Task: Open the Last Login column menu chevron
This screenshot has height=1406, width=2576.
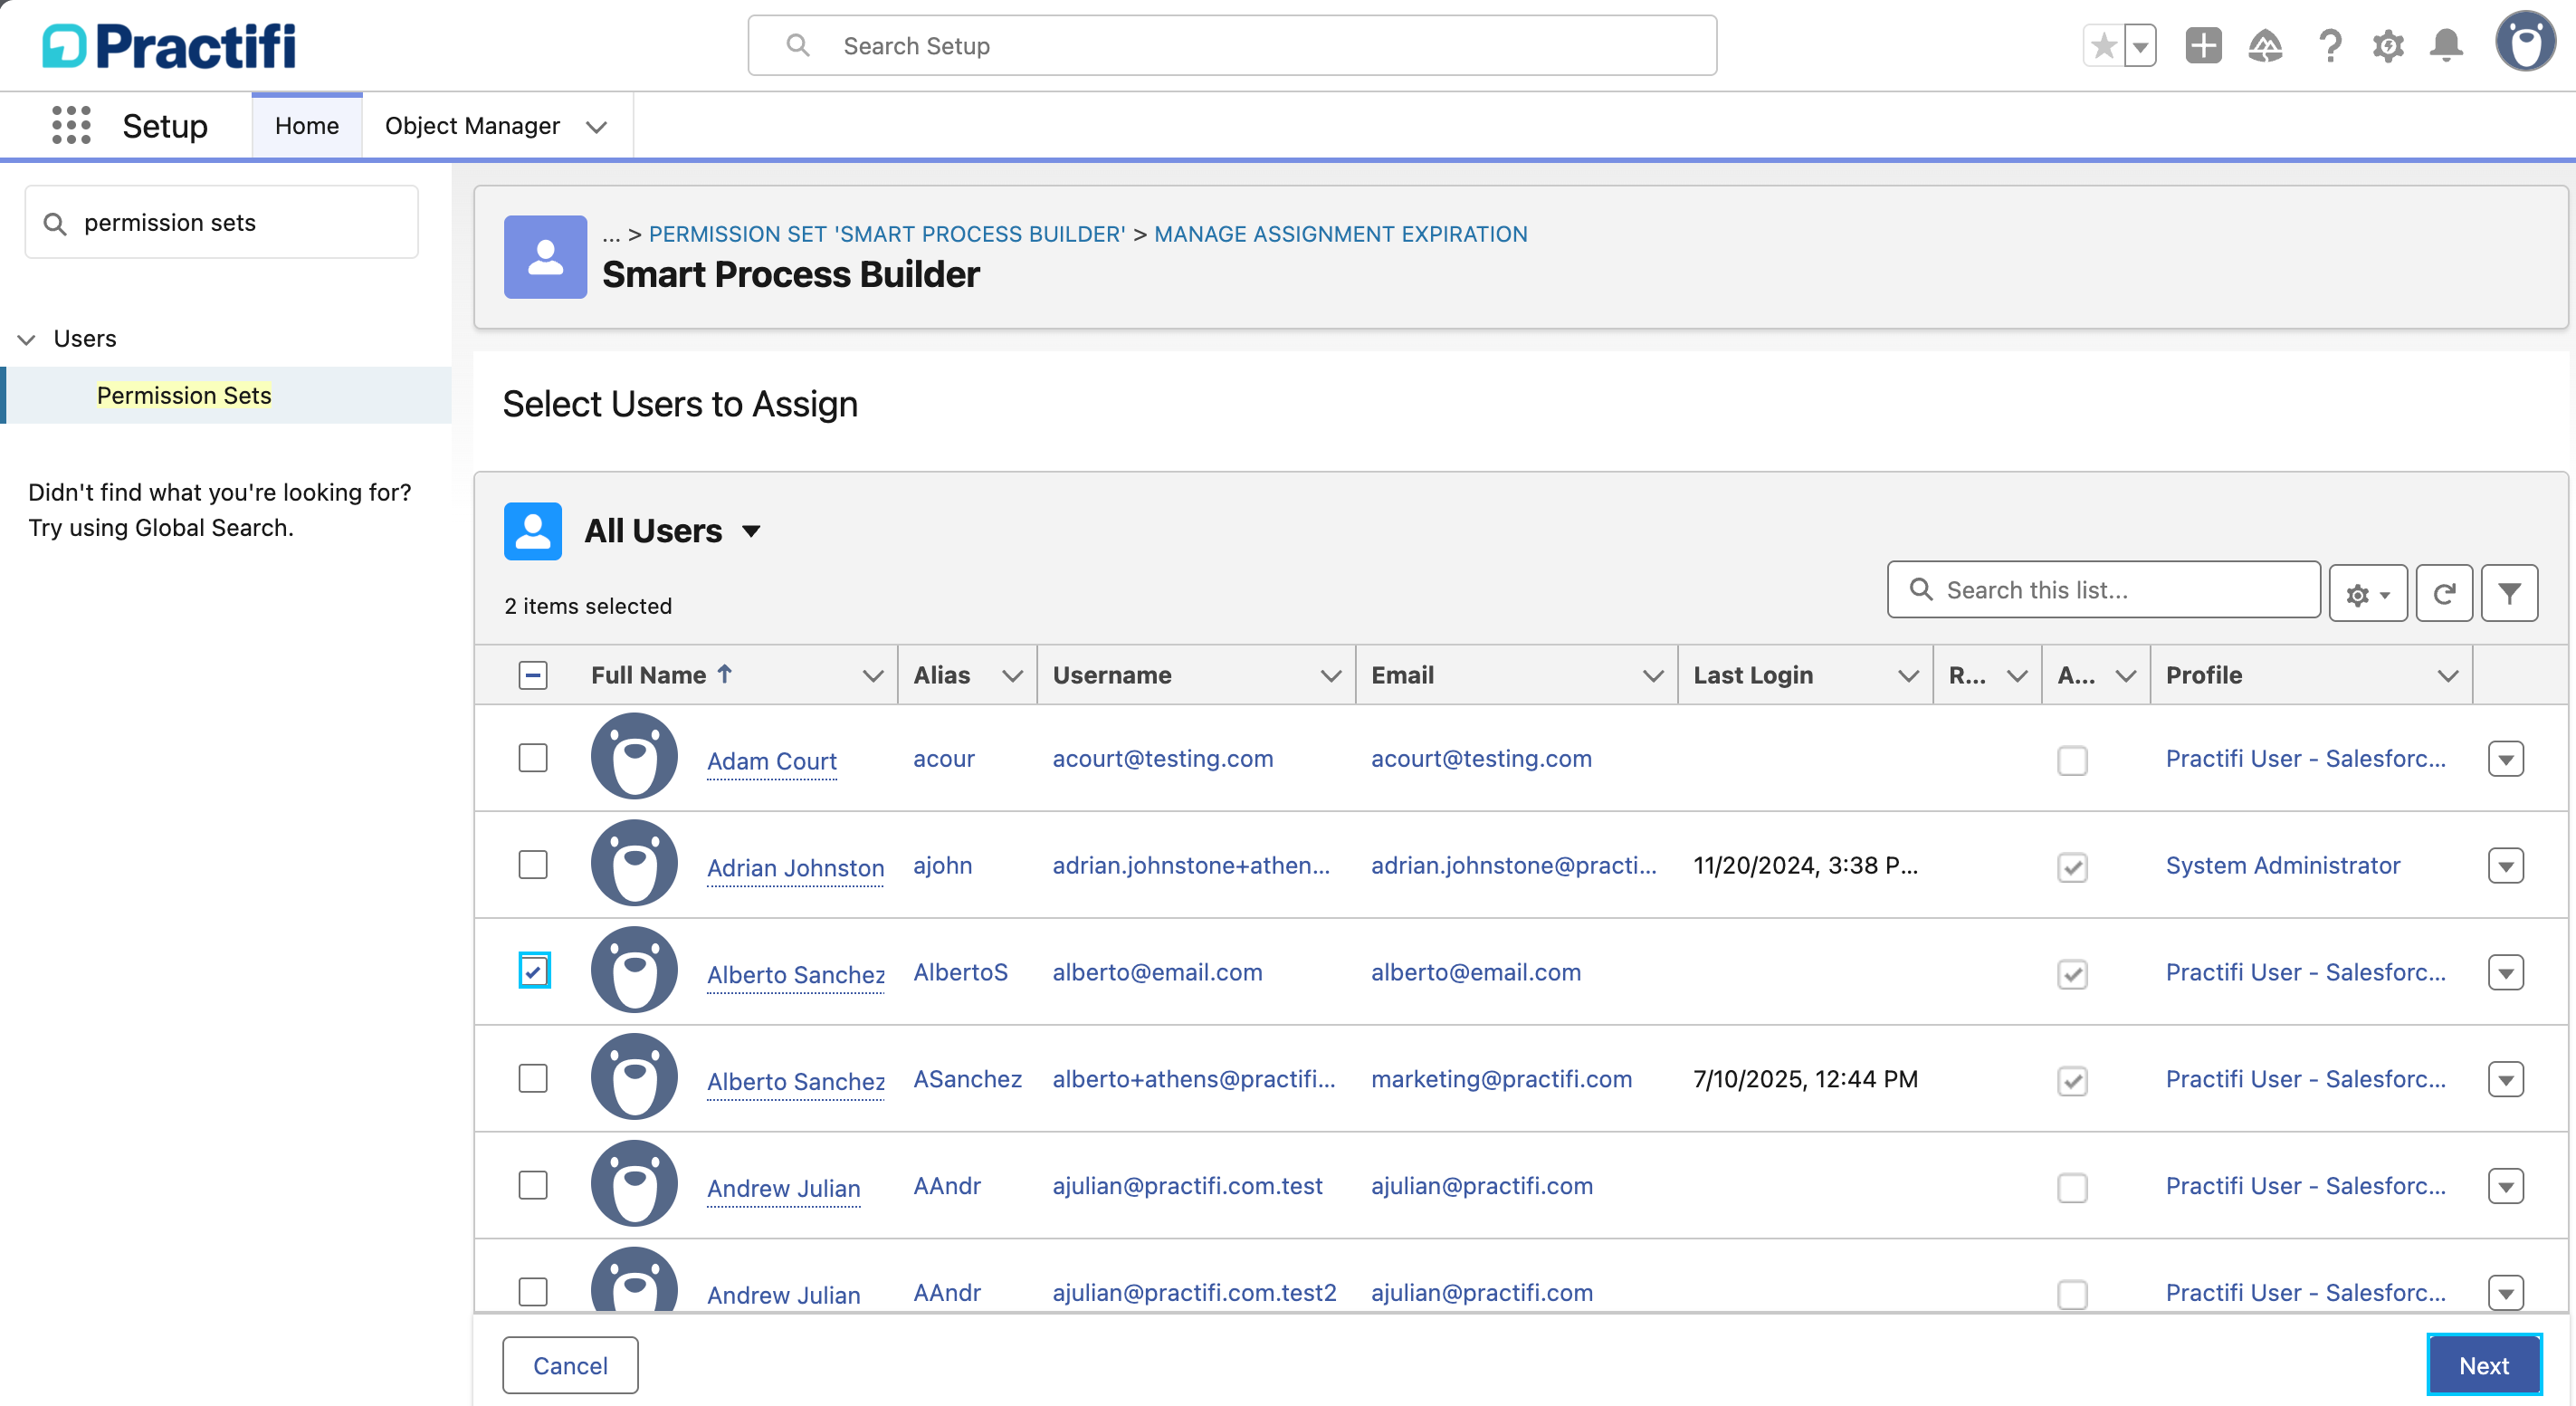Action: [1908, 676]
